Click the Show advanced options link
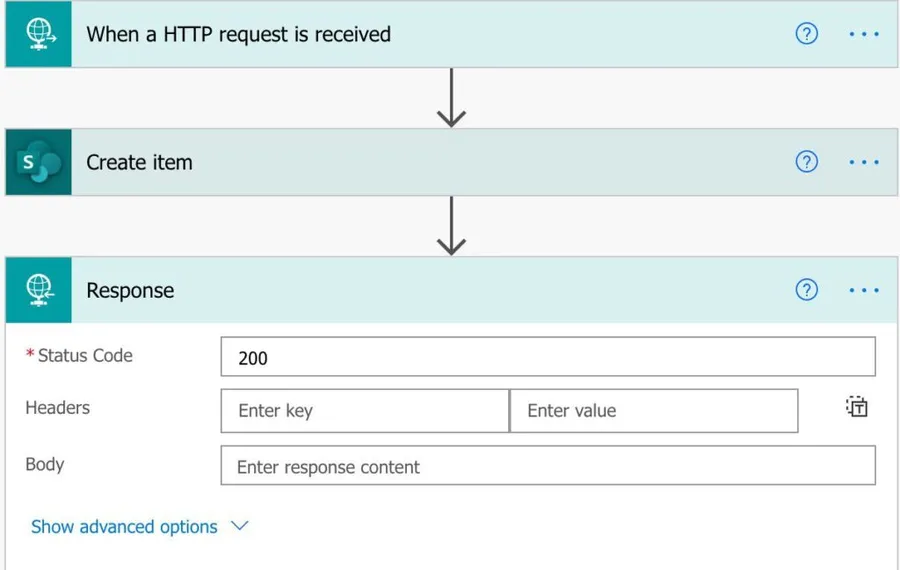Screen dimensions: 900x570 124,527
